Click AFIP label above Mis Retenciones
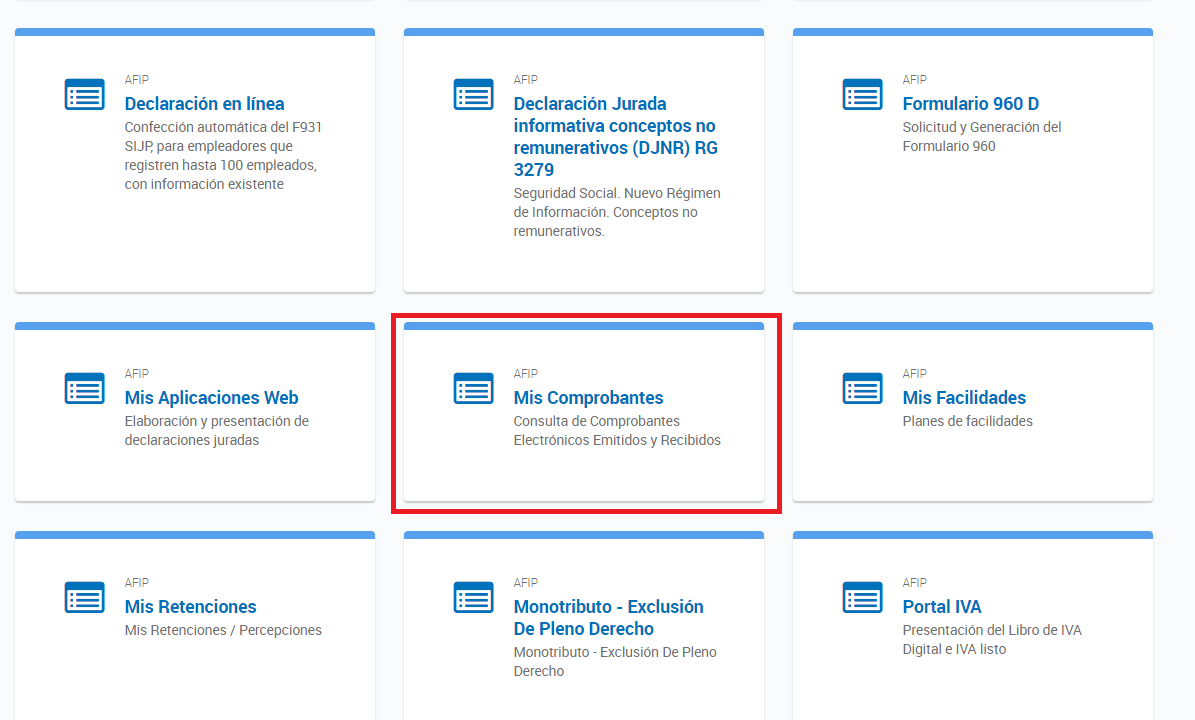This screenshot has height=720, width=1195. (x=136, y=582)
